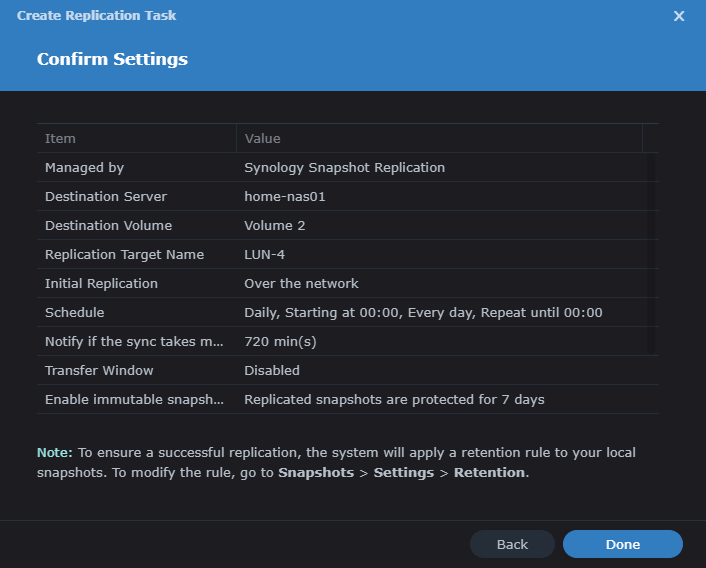706x568 pixels.
Task: Select the Destination Server row label
Action: click(106, 196)
